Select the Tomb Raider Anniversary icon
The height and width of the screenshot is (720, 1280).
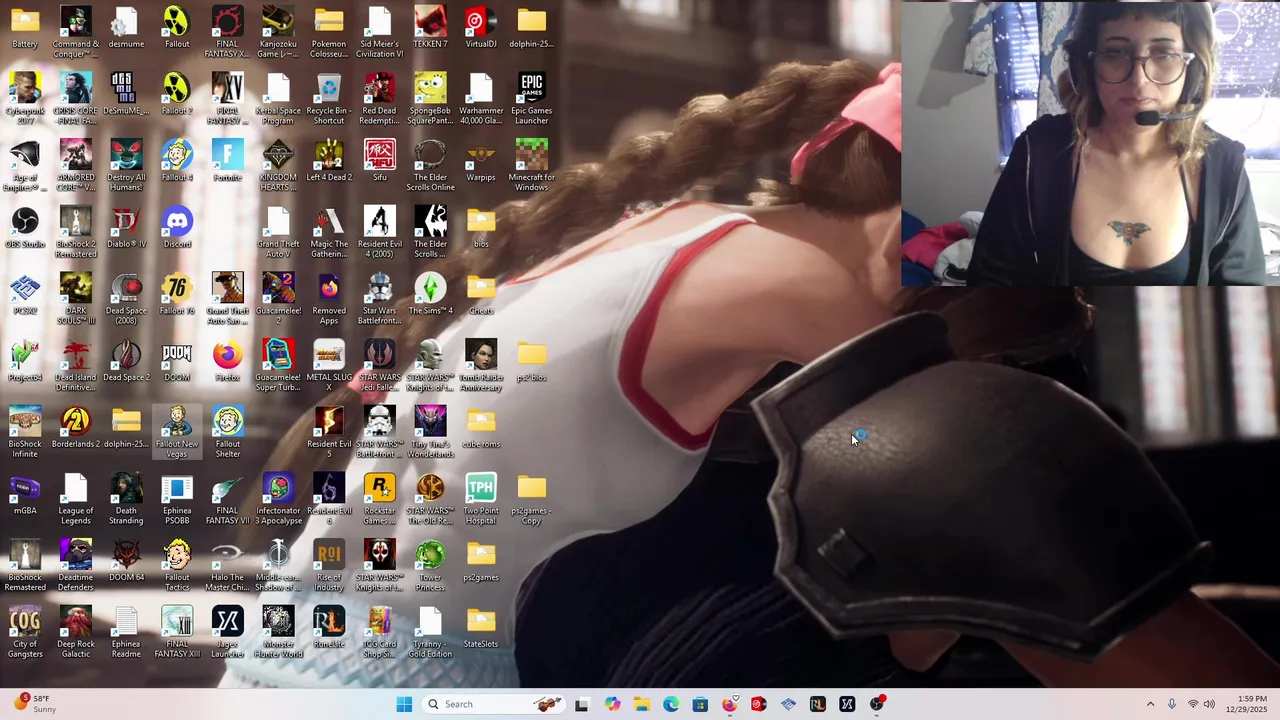point(481,365)
